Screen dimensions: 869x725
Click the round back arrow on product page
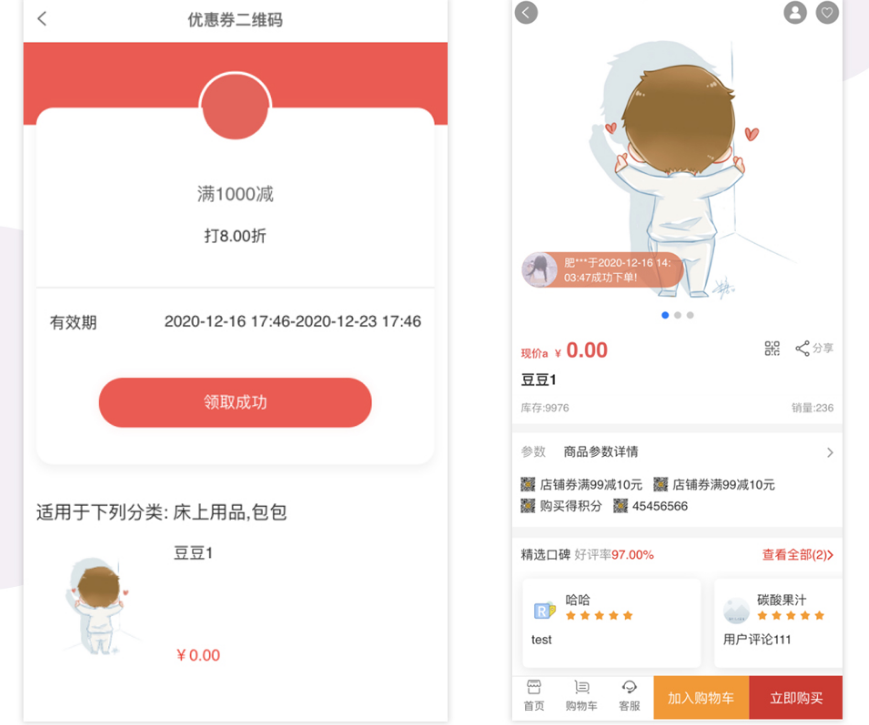tap(526, 12)
